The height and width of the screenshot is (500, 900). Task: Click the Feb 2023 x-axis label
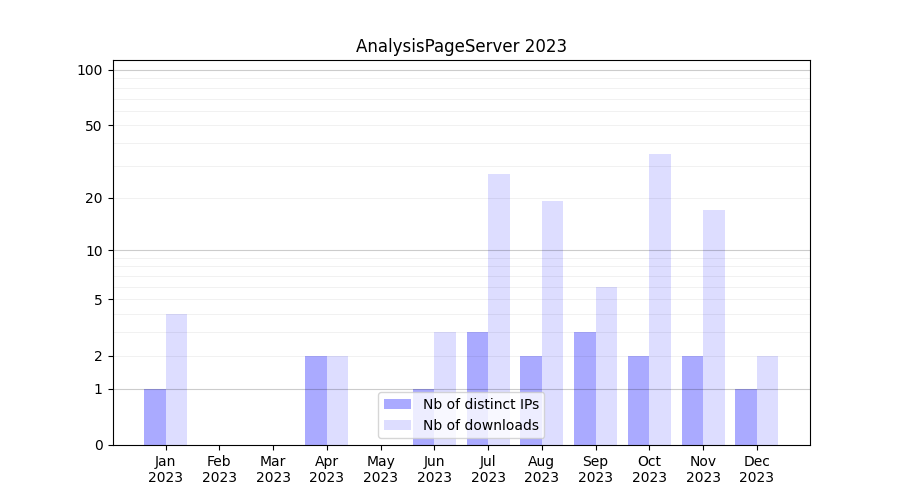(x=219, y=469)
